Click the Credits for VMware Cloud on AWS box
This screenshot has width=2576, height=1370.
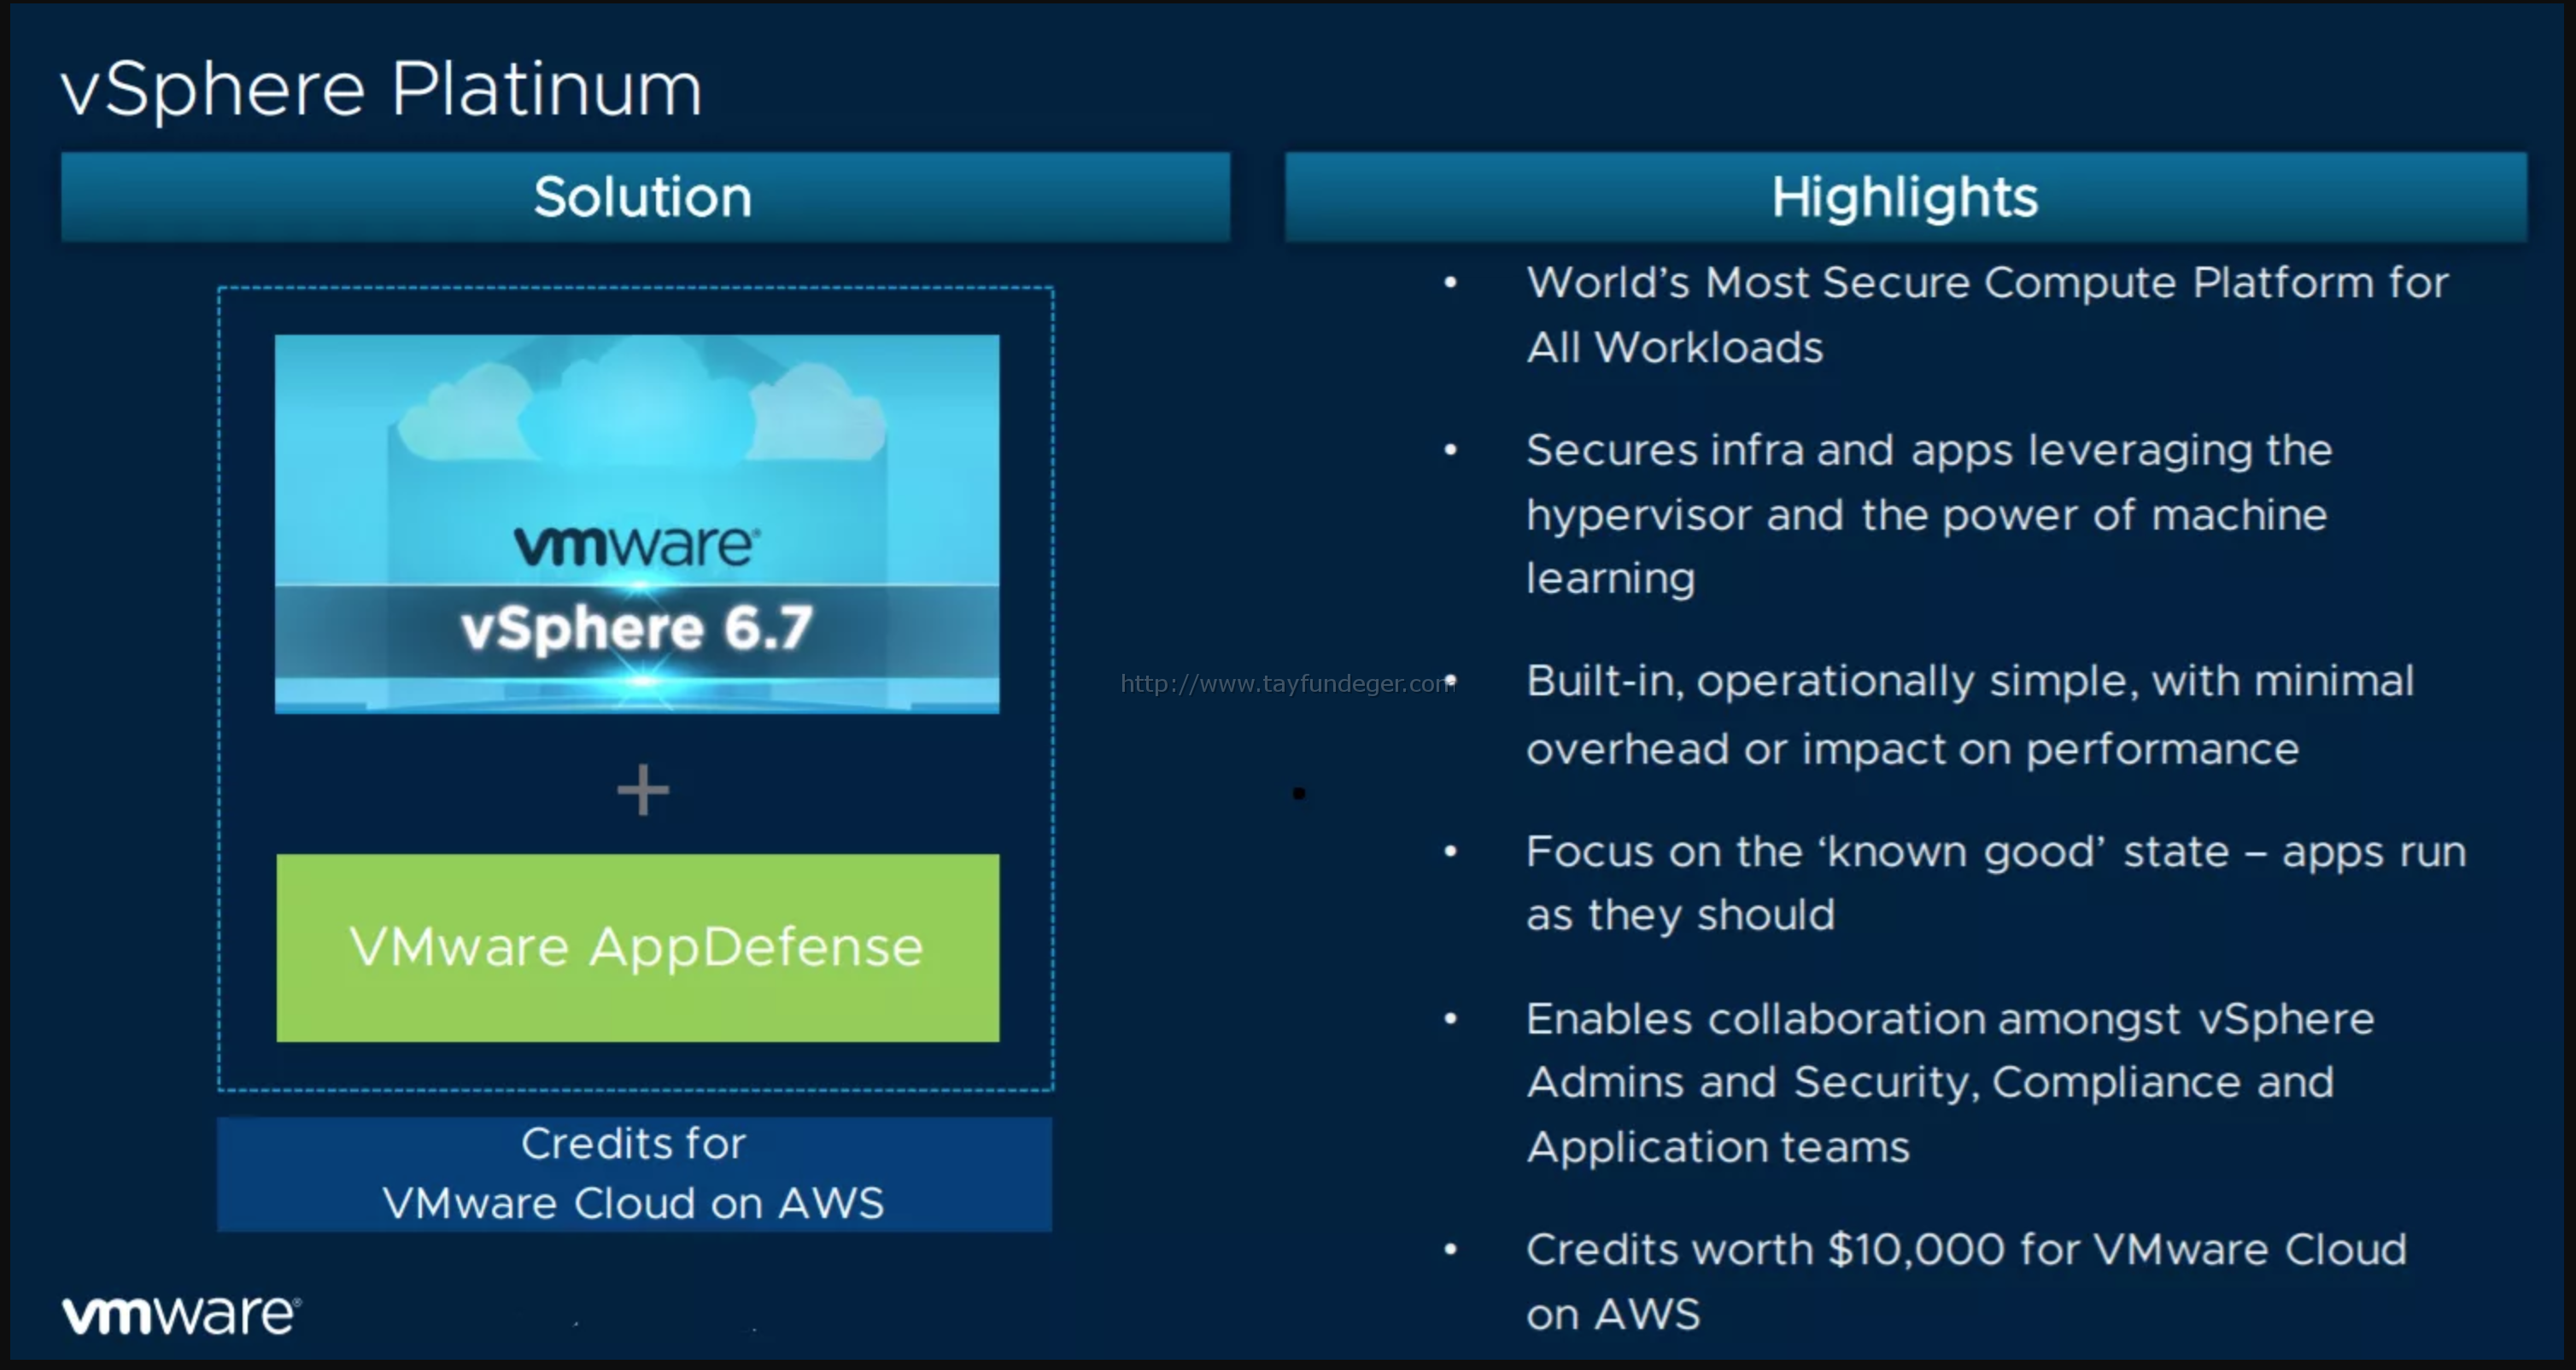click(634, 1174)
